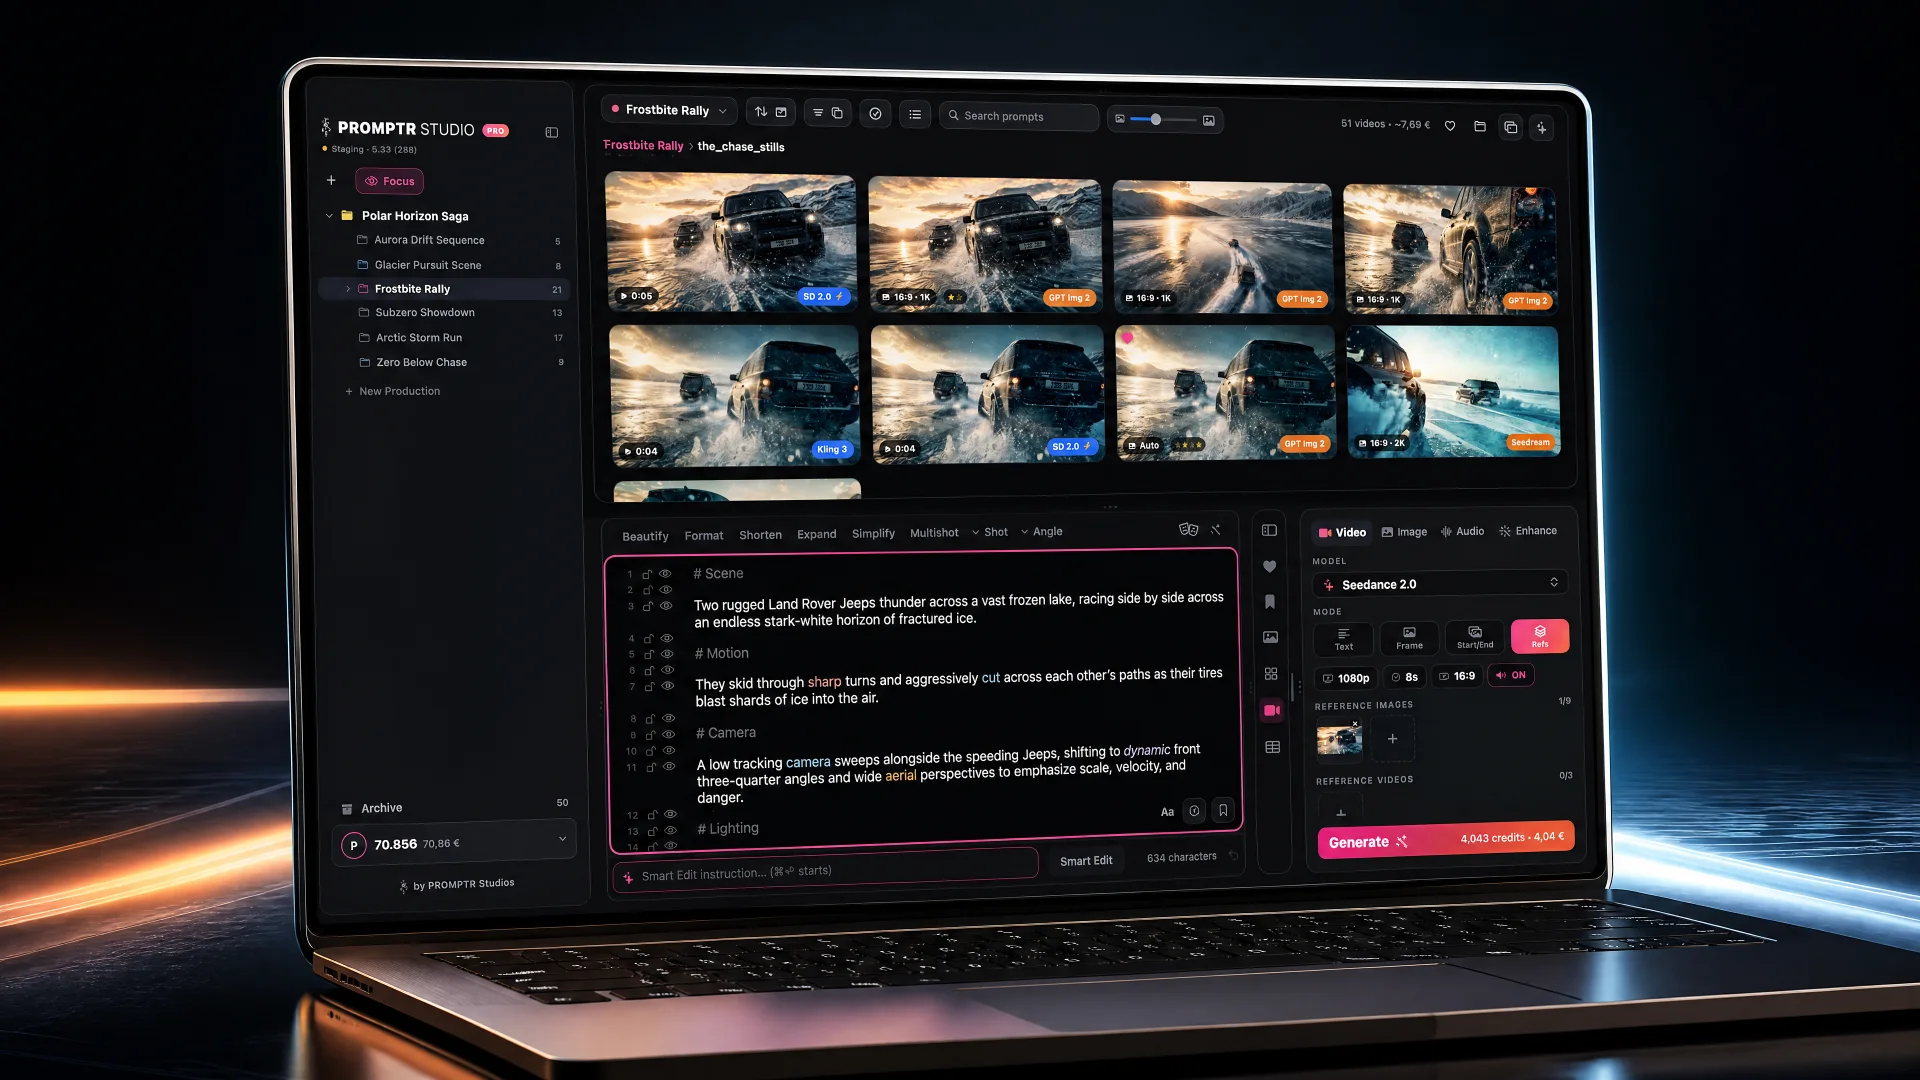
Task: Turn off the audio ON toggle
Action: coord(1511,675)
